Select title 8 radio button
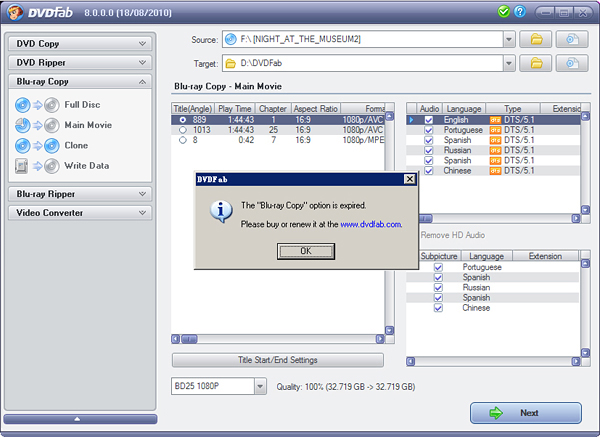 click(x=183, y=140)
